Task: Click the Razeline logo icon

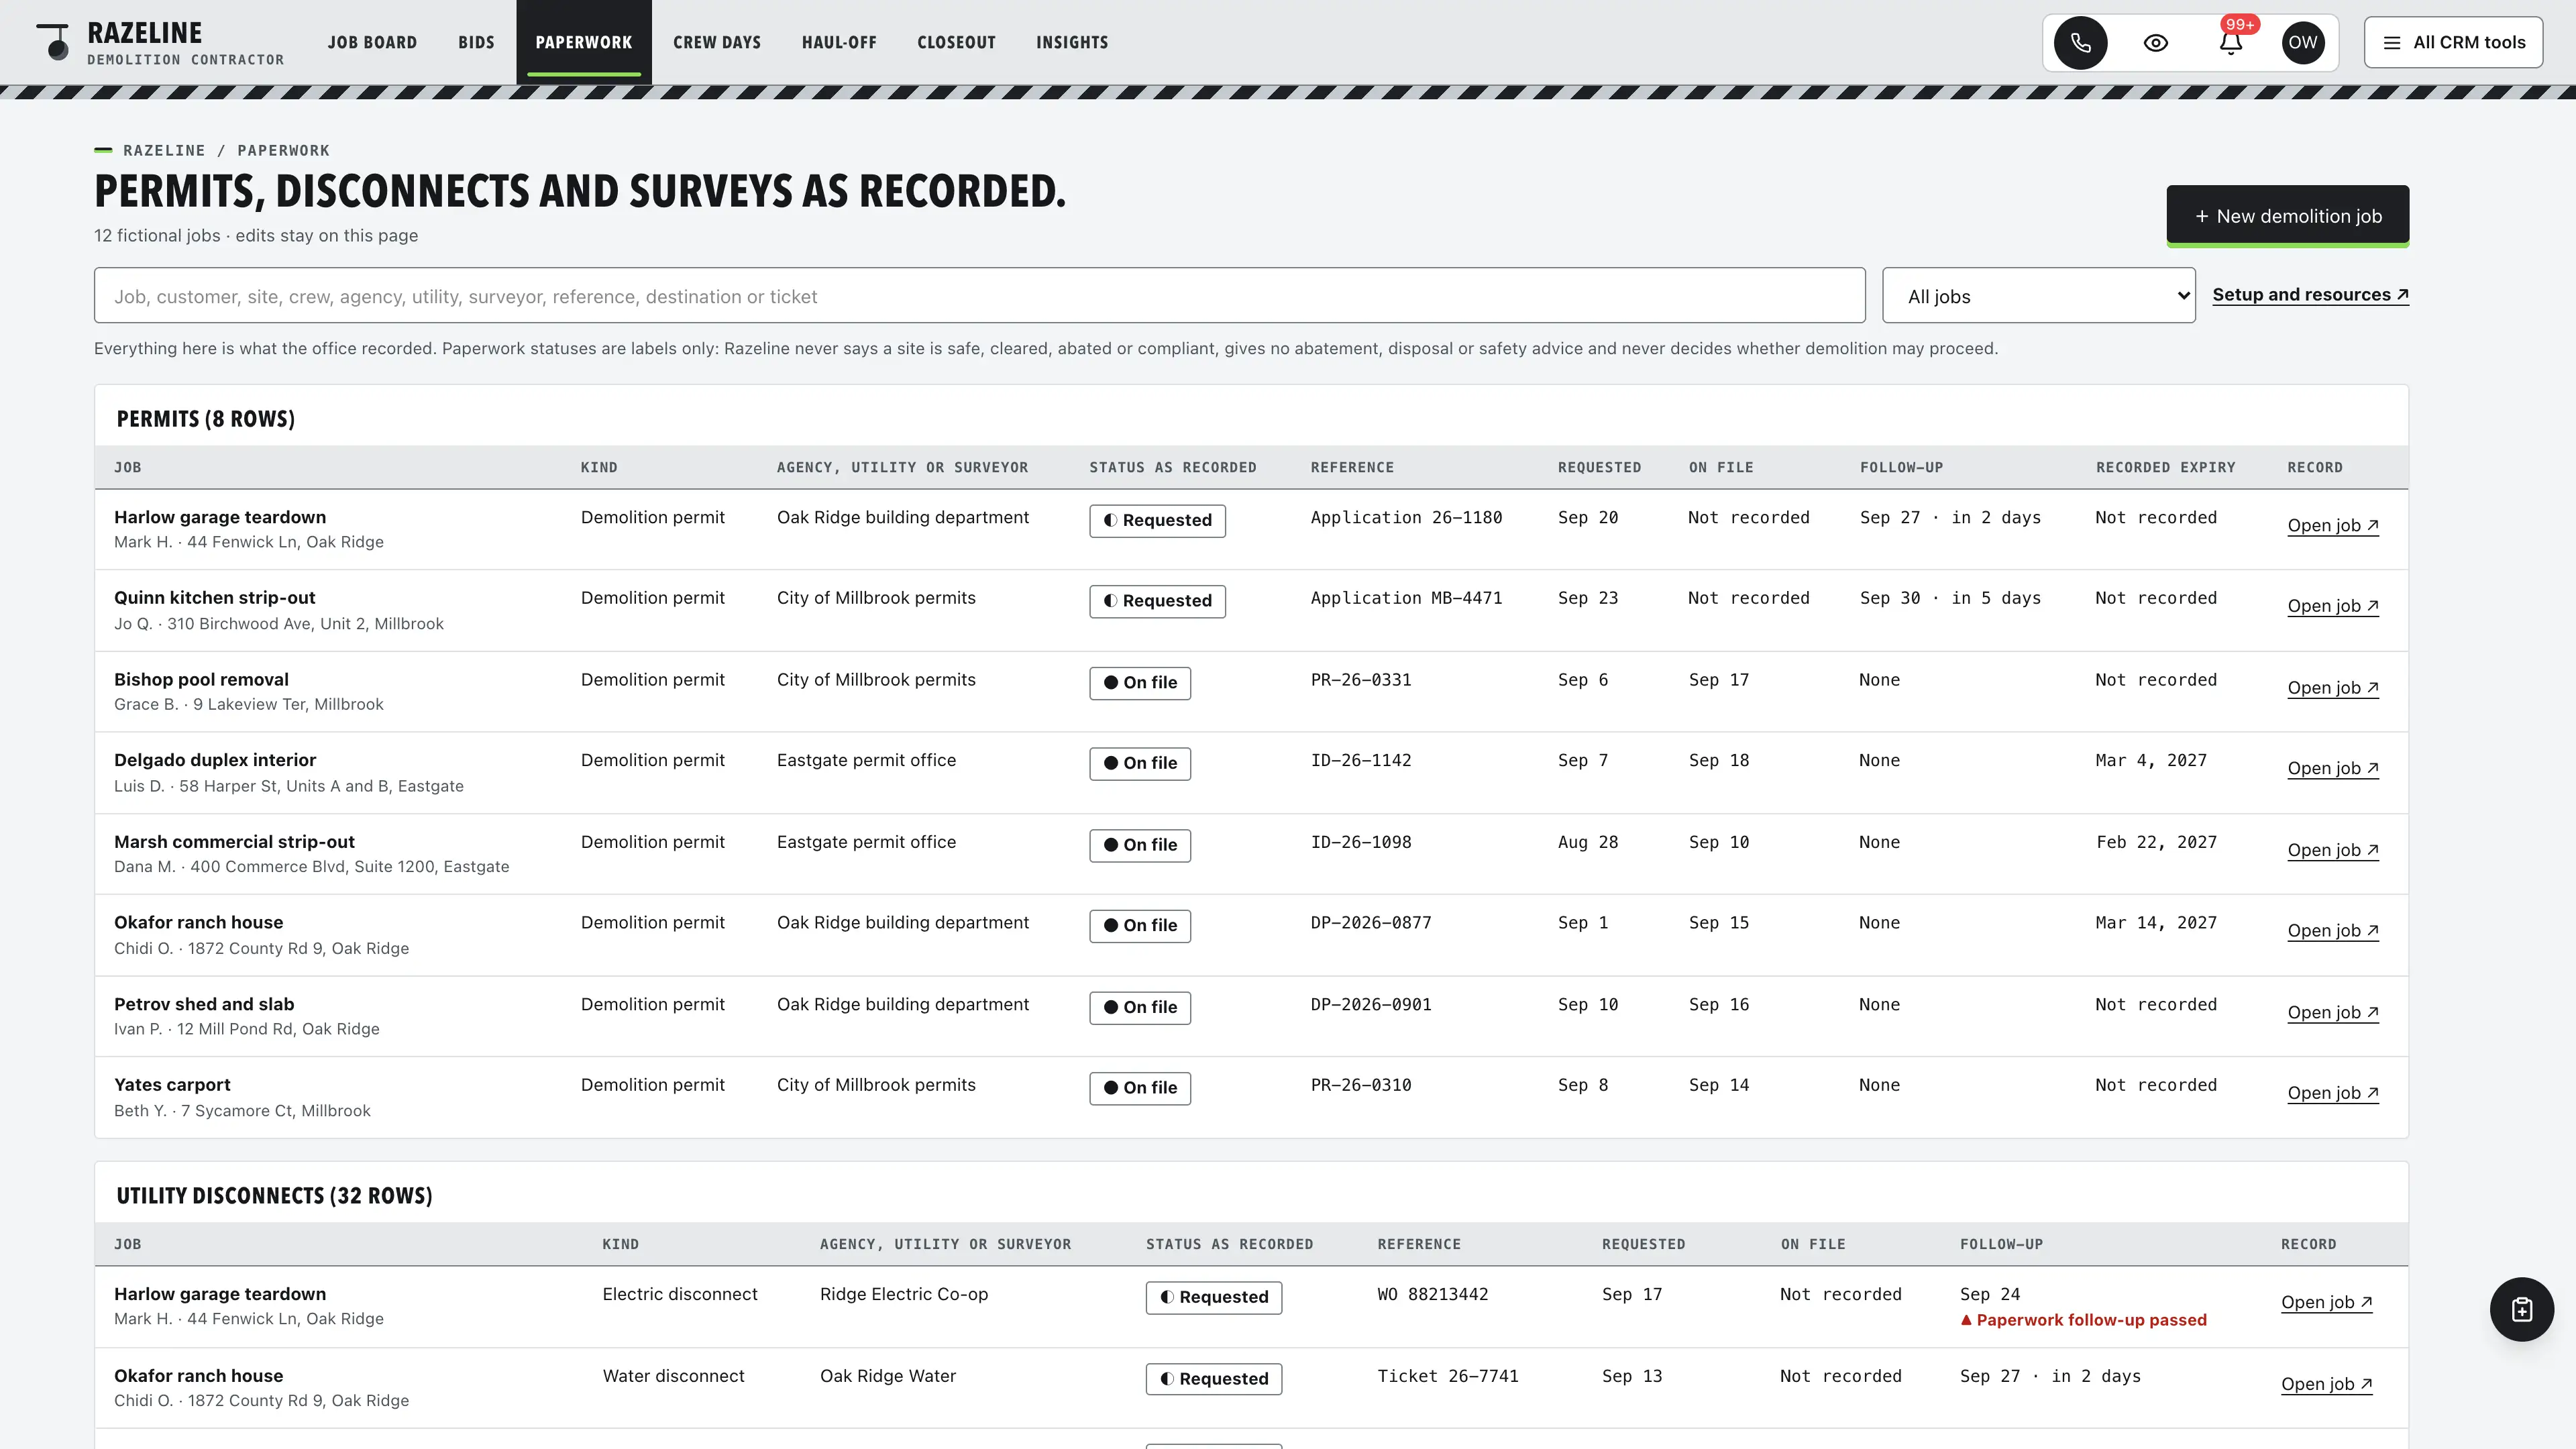Action: click(x=54, y=42)
